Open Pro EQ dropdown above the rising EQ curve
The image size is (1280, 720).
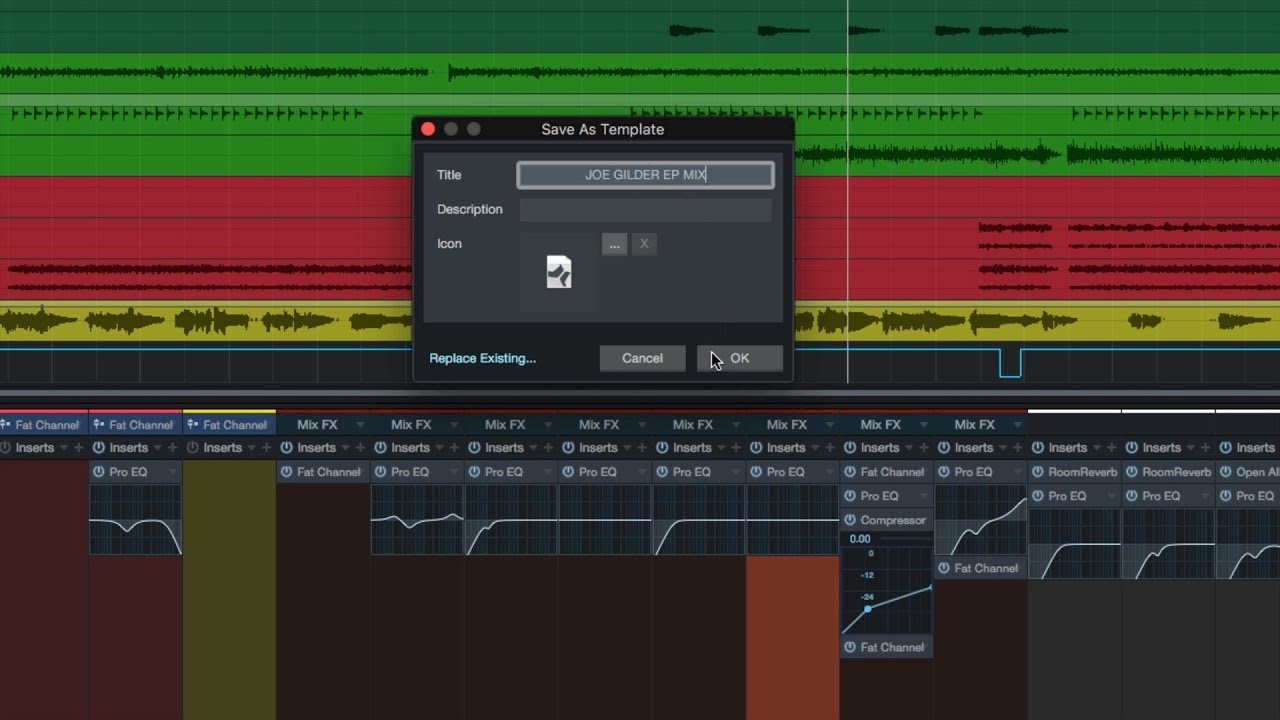[x=1018, y=472]
